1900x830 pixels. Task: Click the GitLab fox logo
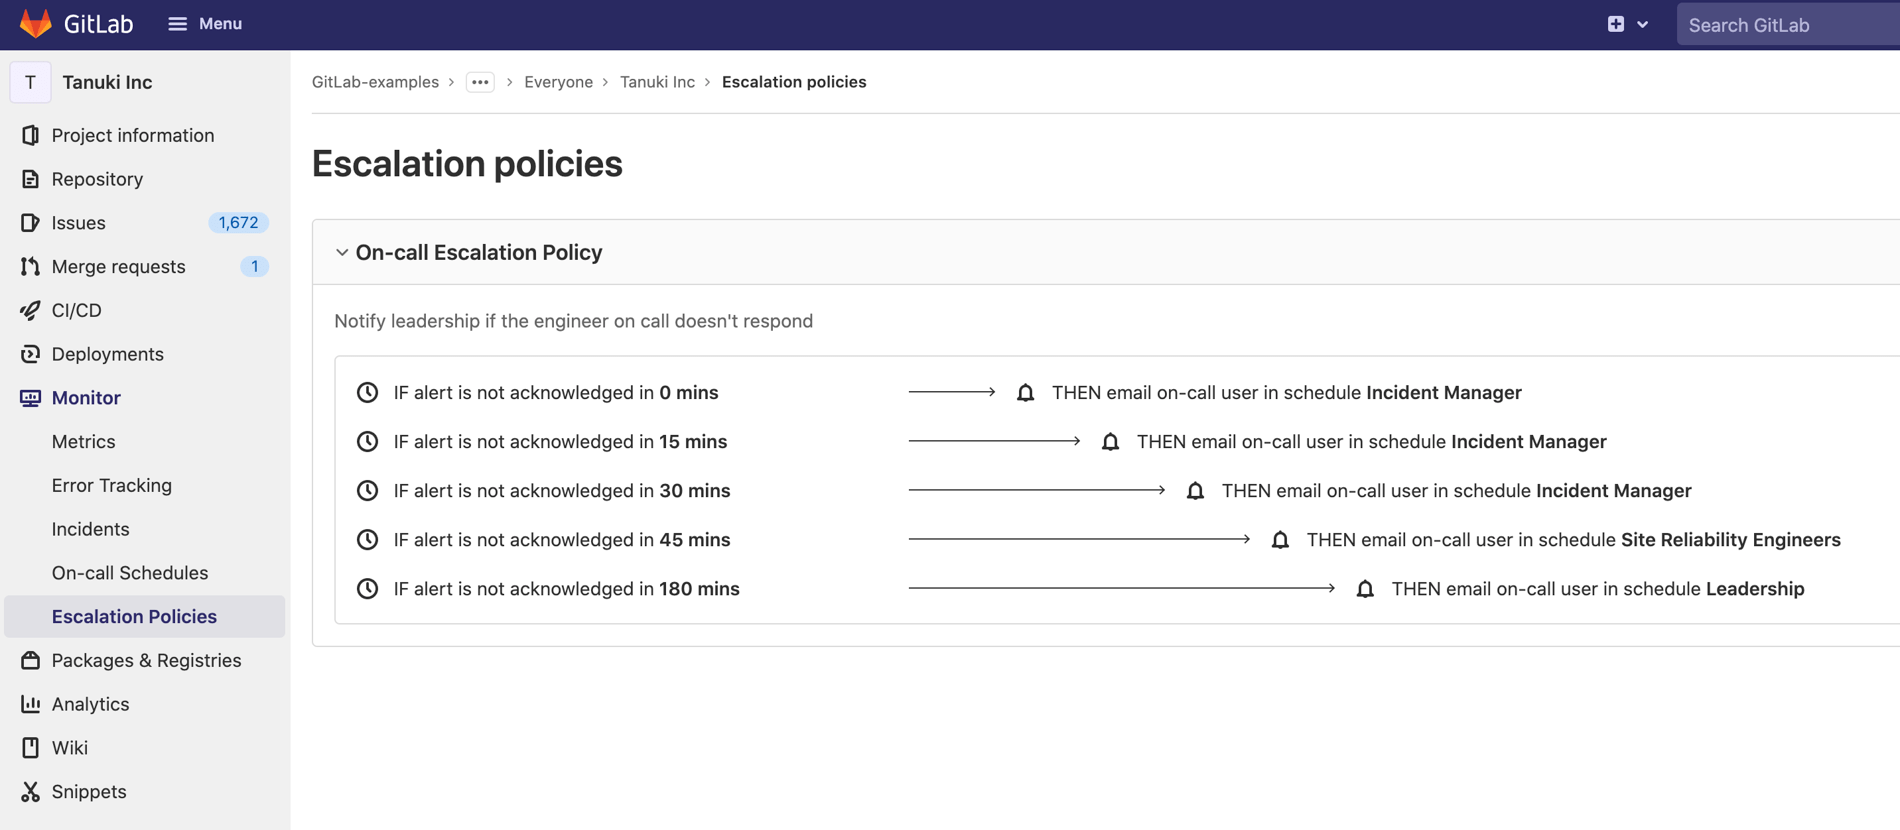pos(36,24)
